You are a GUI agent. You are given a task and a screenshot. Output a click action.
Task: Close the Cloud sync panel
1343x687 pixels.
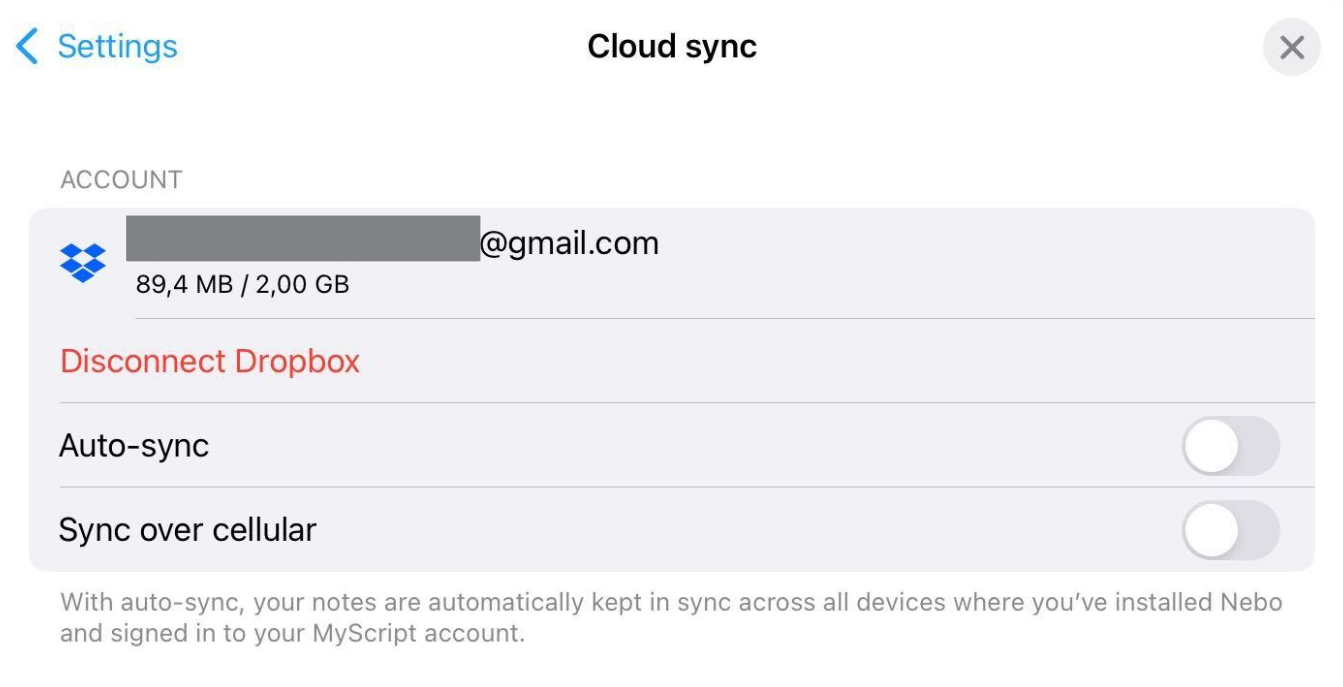1292,47
